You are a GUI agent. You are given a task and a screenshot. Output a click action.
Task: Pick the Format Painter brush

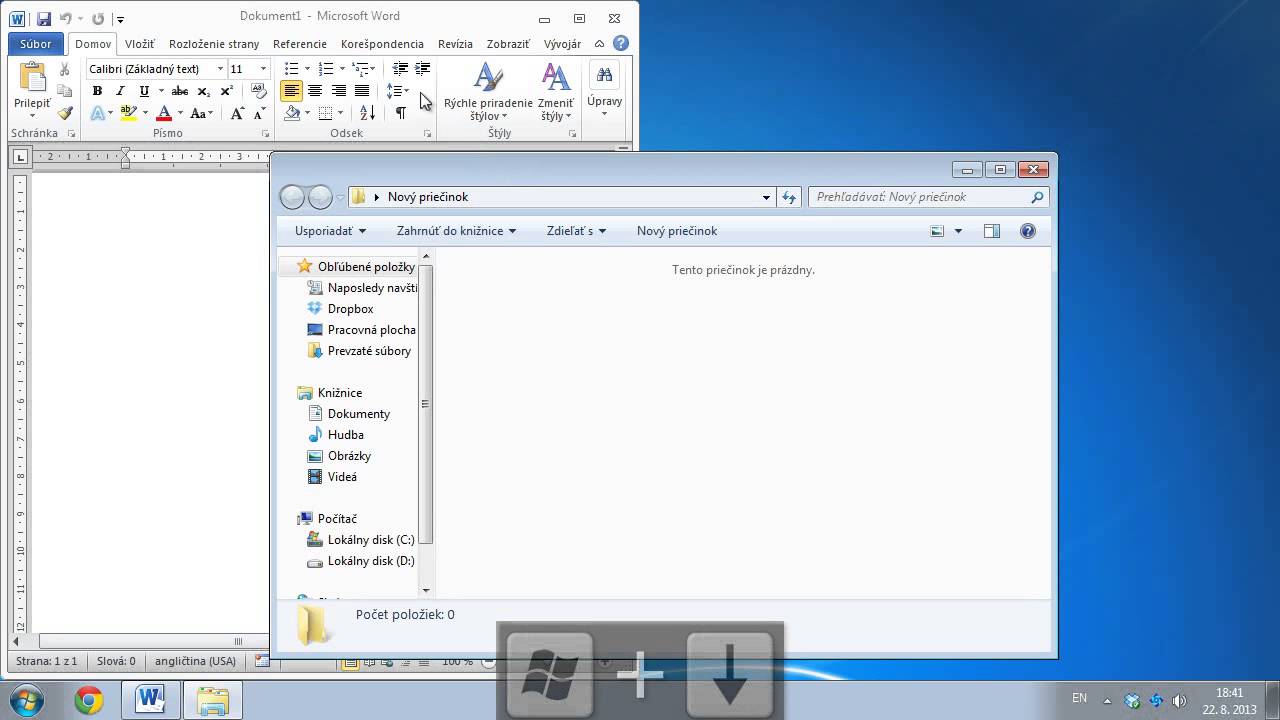pyautogui.click(x=65, y=113)
